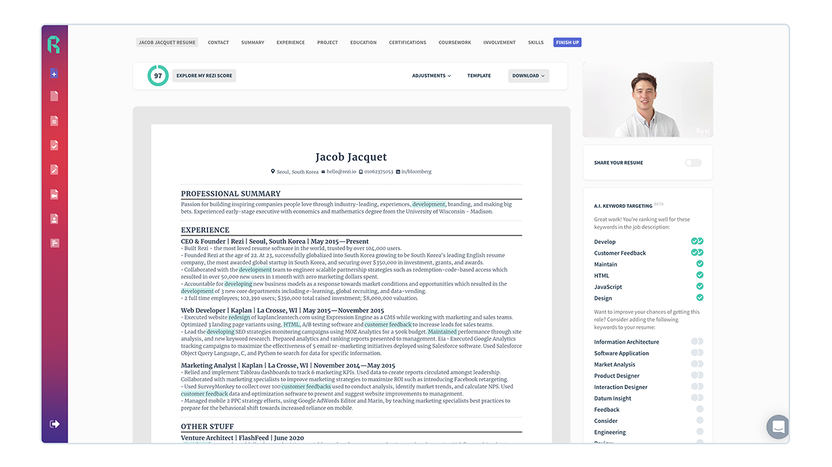Click the profile photo thumbnail
This screenshot has height=467, width=832.
point(648,100)
